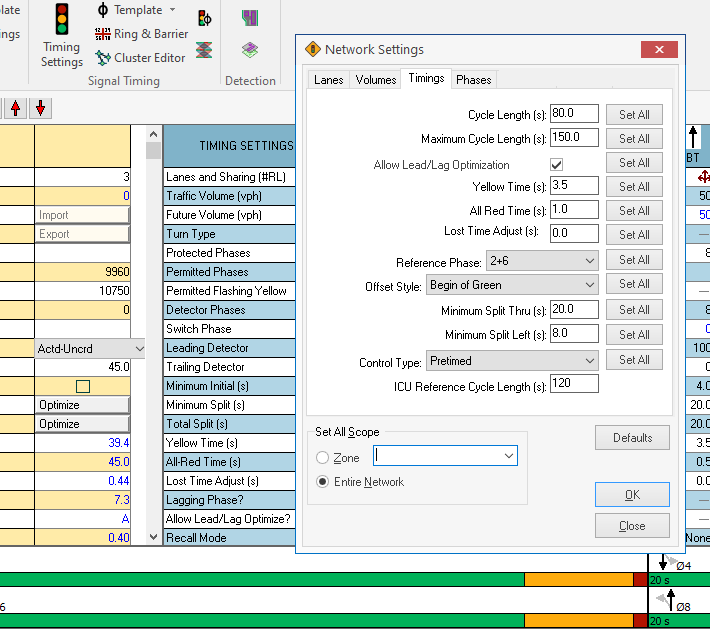Select the Zone scope radio button
Image resolution: width=710 pixels, height=629 pixels.
click(323, 458)
